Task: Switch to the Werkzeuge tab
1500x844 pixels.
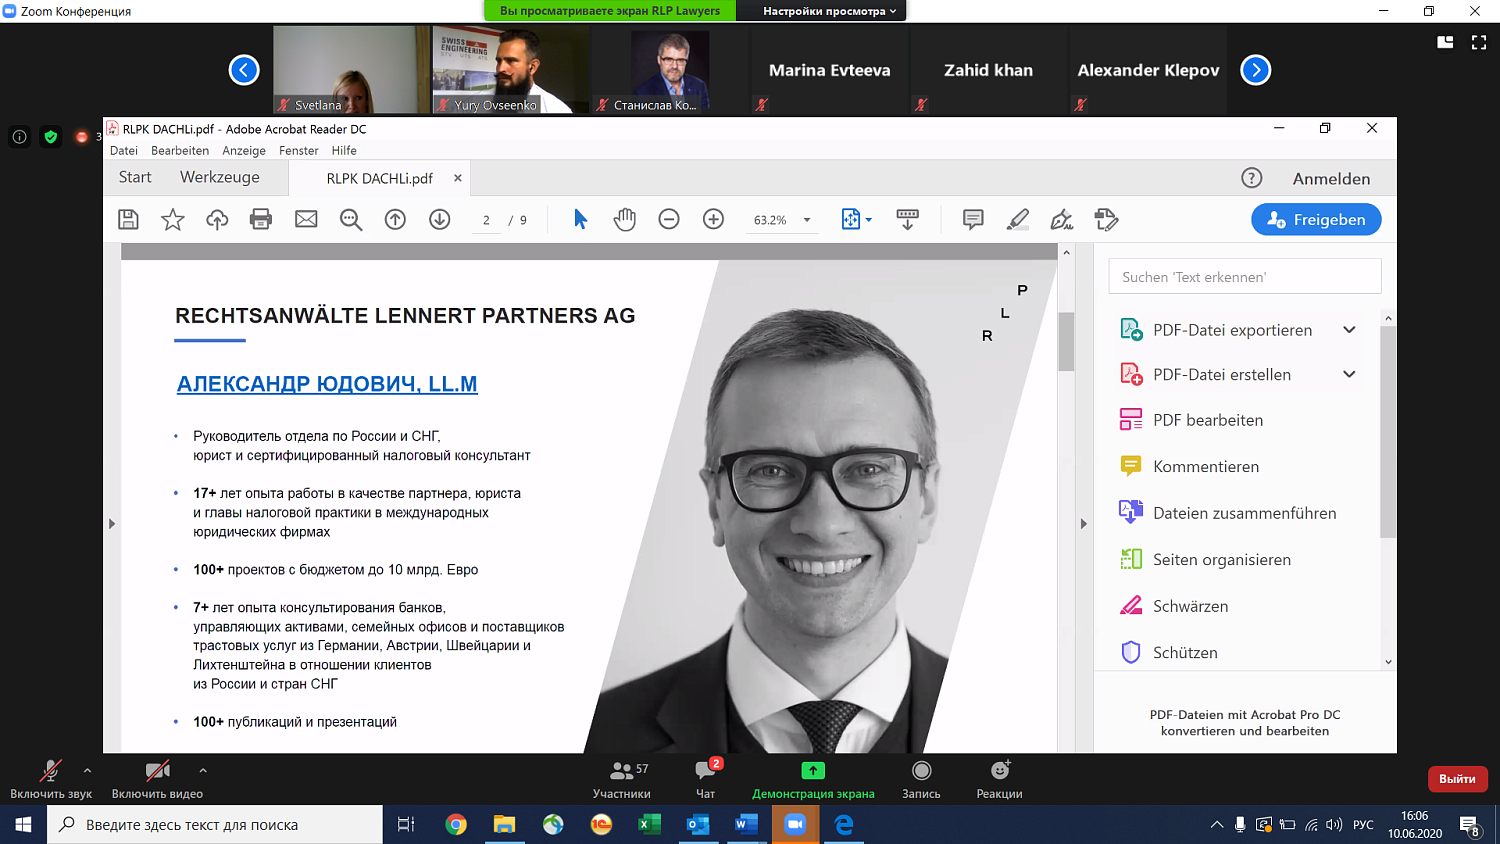Action: point(220,177)
